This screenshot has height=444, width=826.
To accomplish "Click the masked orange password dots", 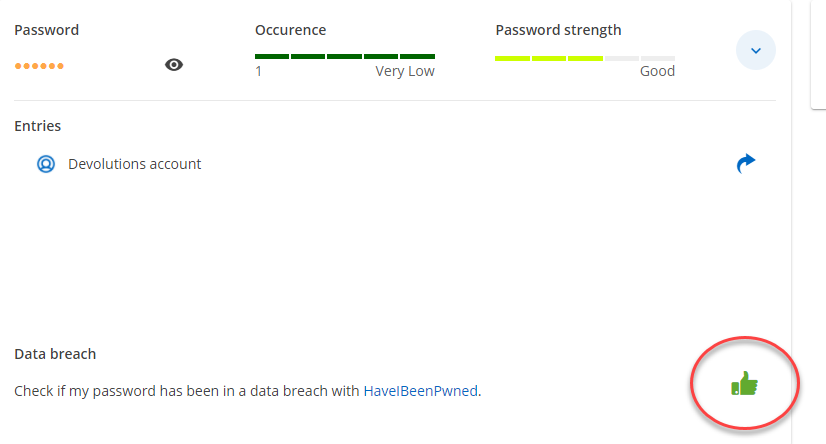I will point(39,66).
